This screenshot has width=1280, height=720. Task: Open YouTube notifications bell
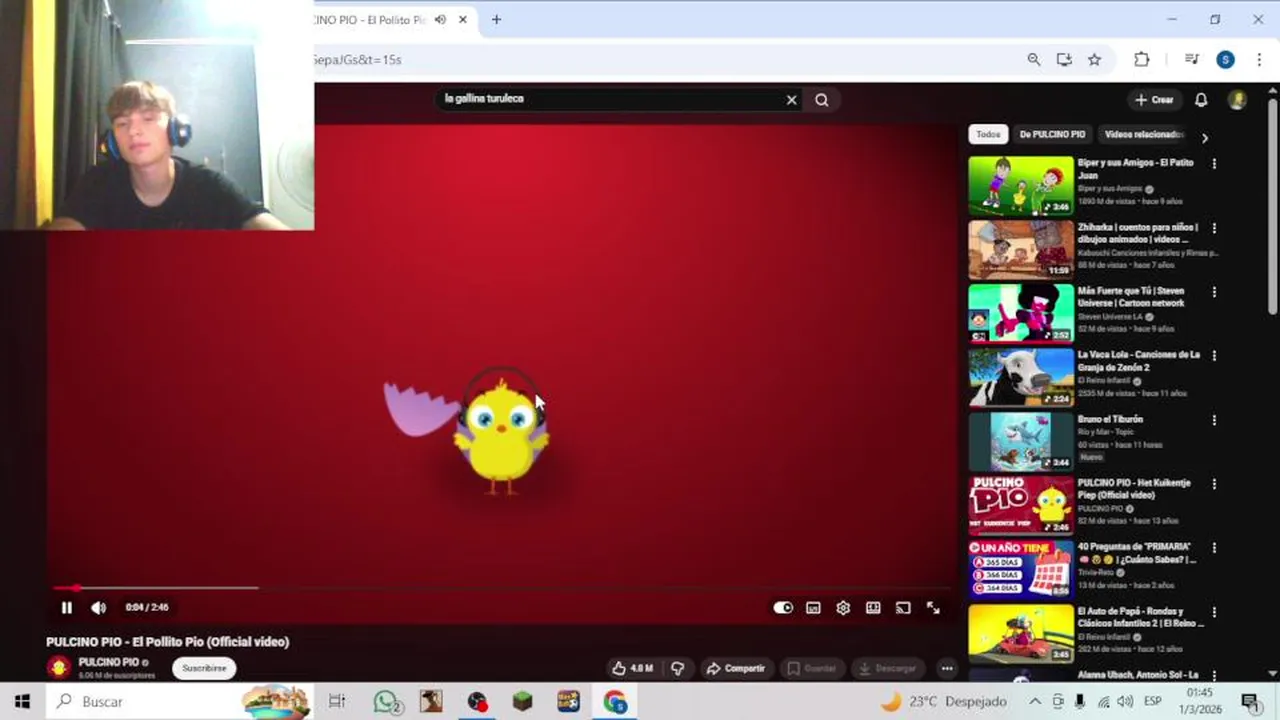tap(1201, 100)
